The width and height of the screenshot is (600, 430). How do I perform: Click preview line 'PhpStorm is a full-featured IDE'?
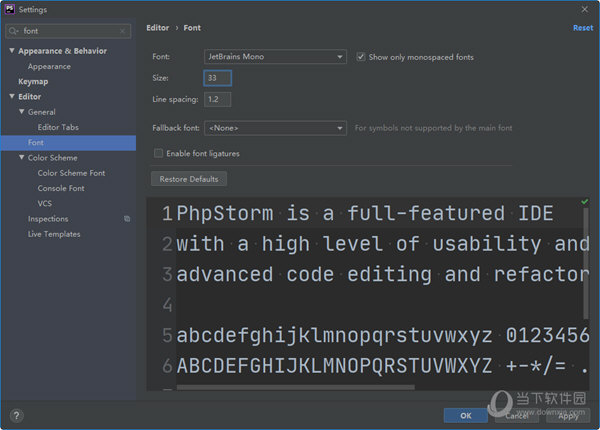coord(365,213)
